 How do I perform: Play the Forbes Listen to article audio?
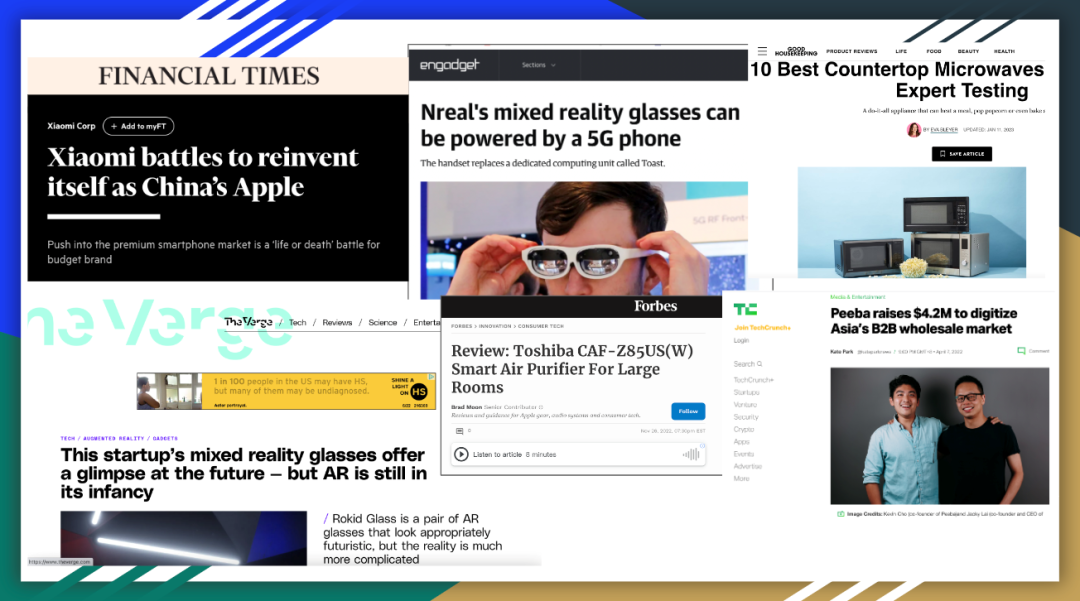(461, 454)
